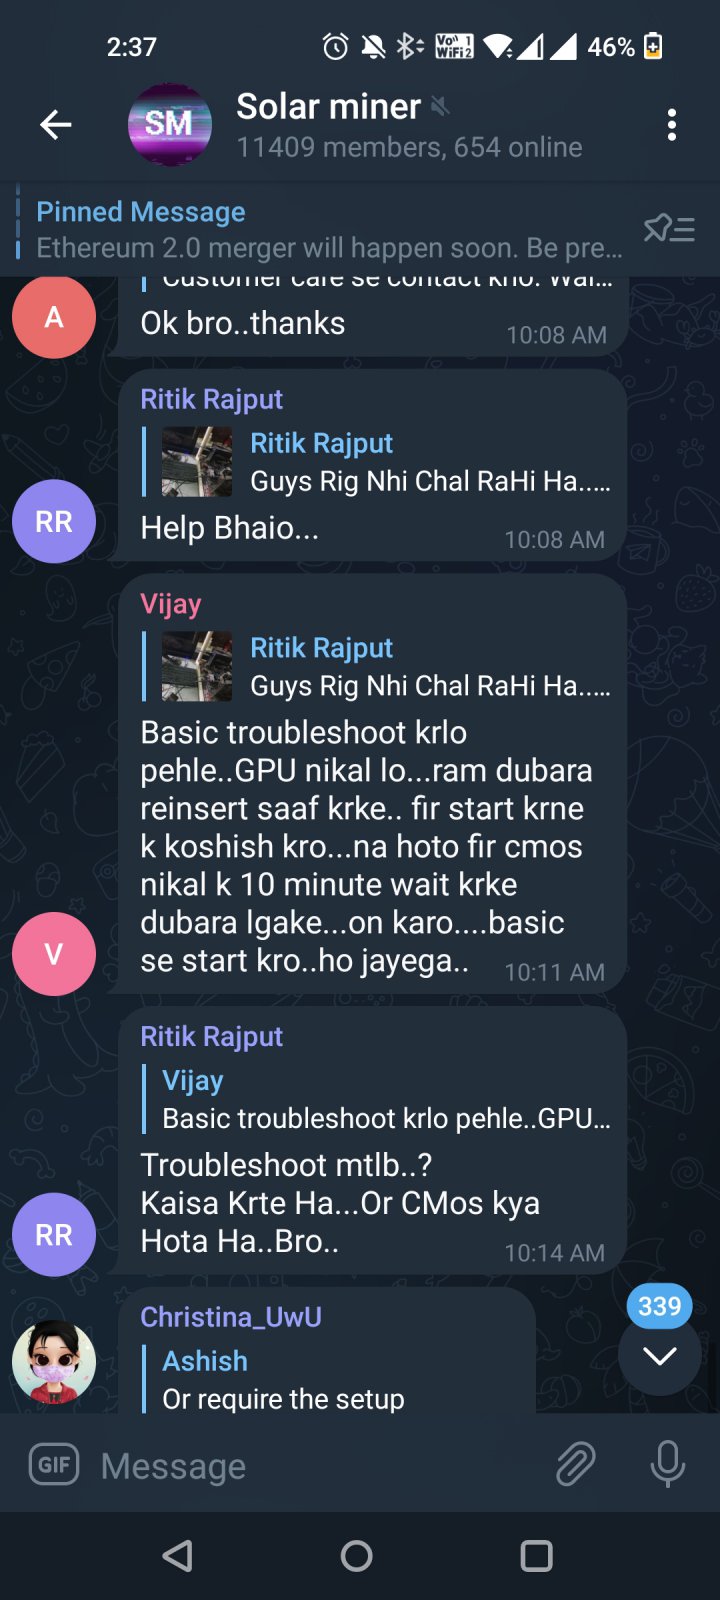The image size is (720, 1600).
Task: Tap the back arrow in header
Action: pos(55,125)
